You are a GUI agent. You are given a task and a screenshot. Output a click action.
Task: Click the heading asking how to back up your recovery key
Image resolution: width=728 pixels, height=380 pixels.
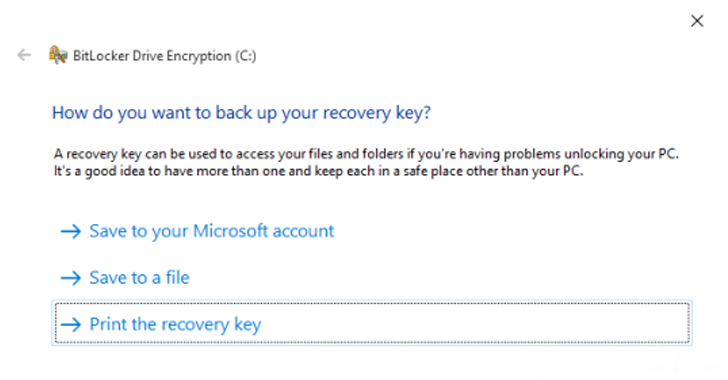coord(241,112)
